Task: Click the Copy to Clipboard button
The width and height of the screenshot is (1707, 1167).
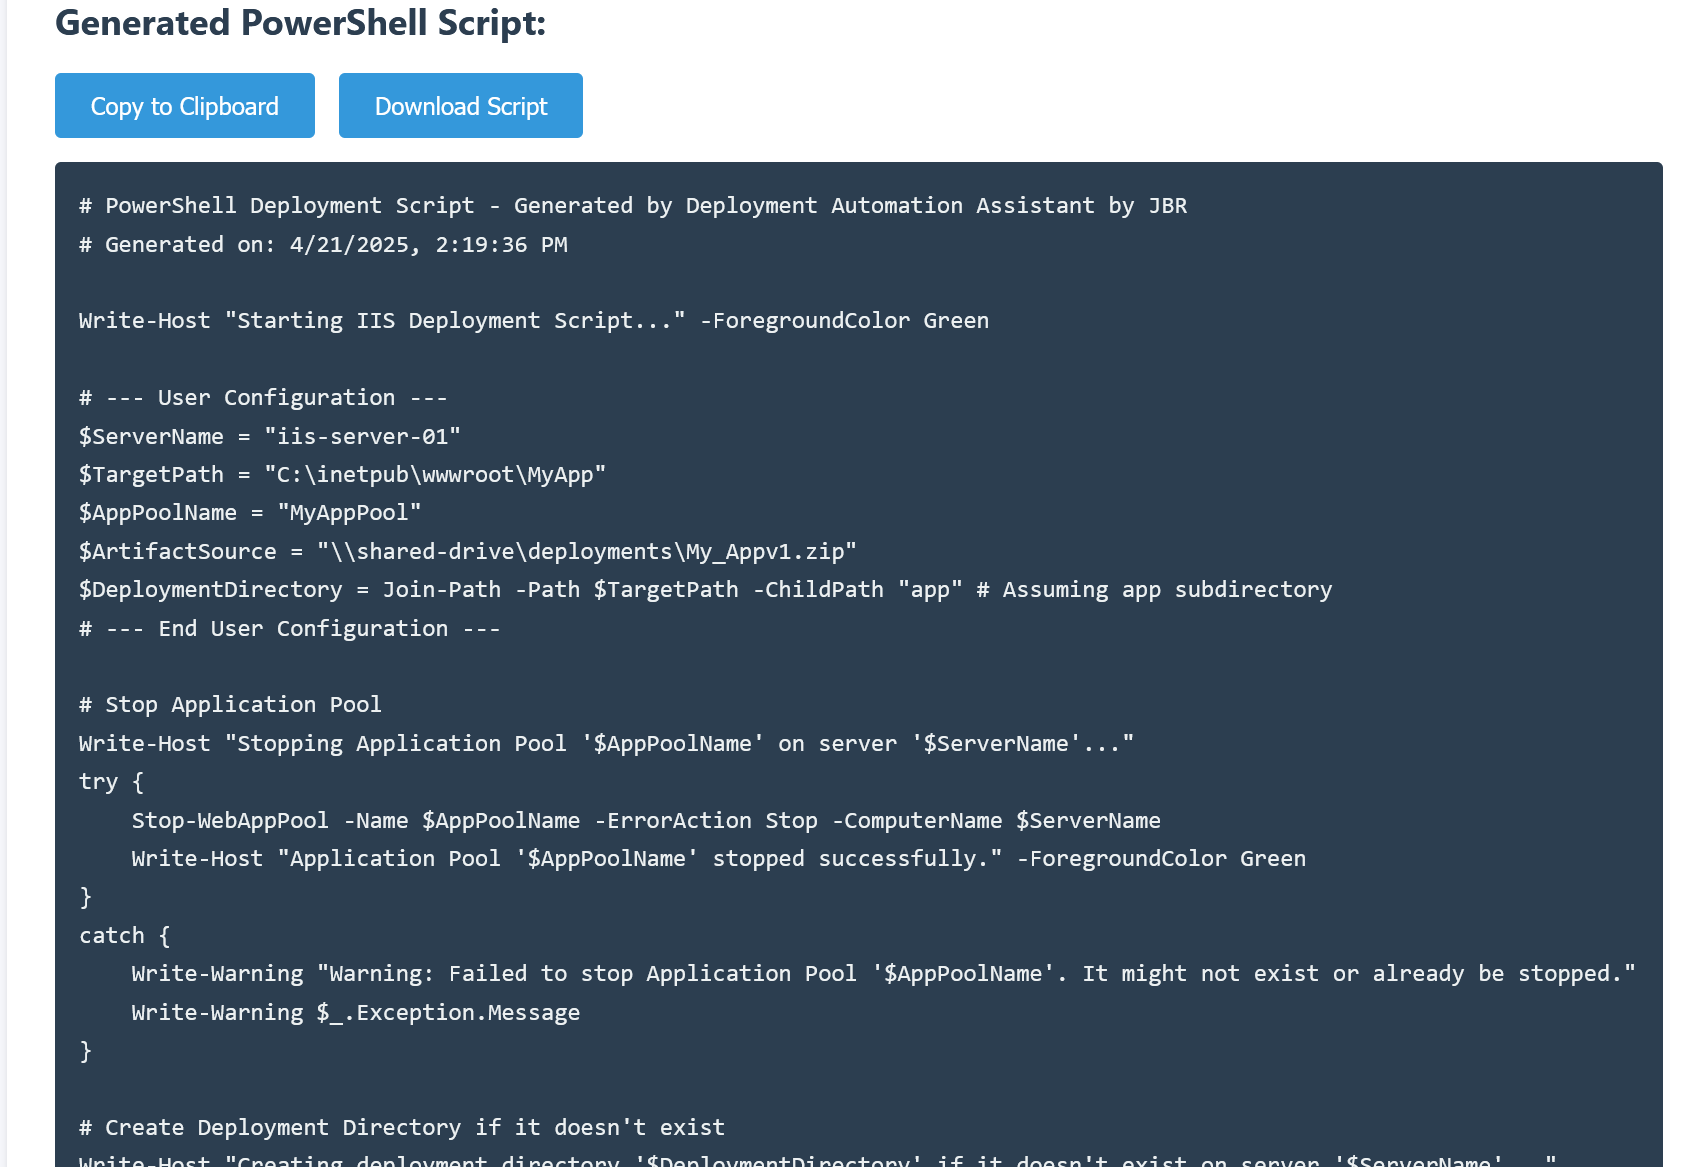Action: 184,105
